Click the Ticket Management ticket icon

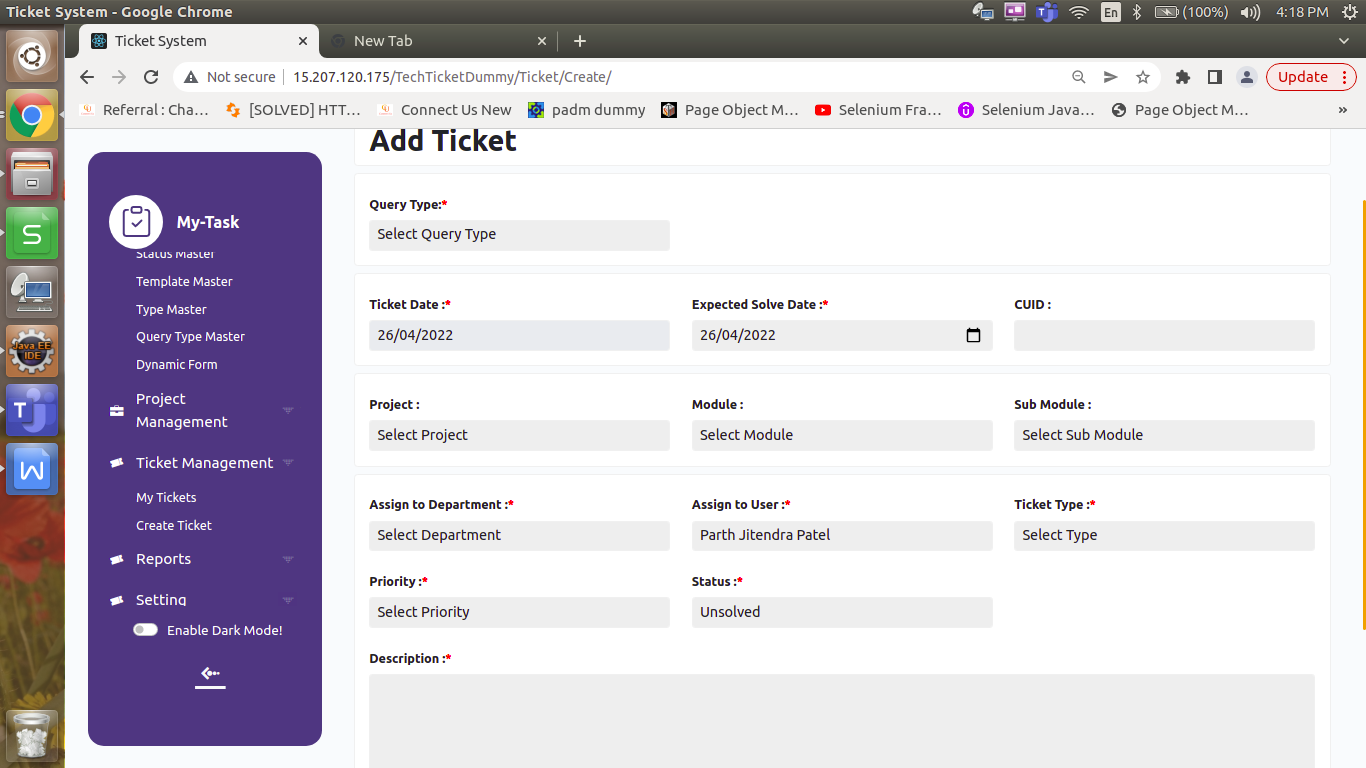117,463
